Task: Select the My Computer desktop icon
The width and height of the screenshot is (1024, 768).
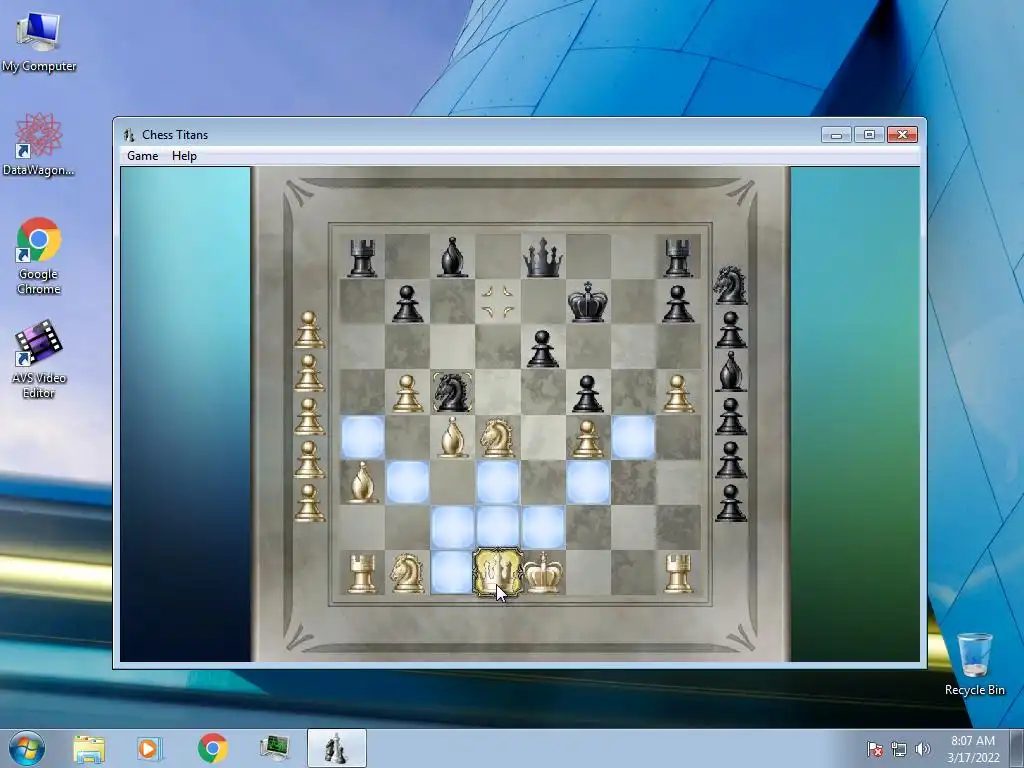Action: 39,41
